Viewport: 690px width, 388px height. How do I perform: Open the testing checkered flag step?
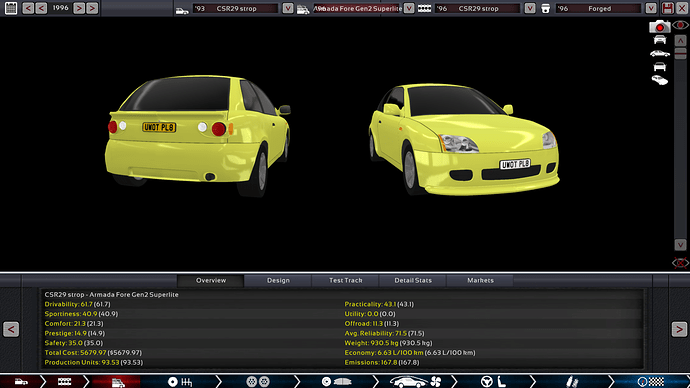[650, 381]
